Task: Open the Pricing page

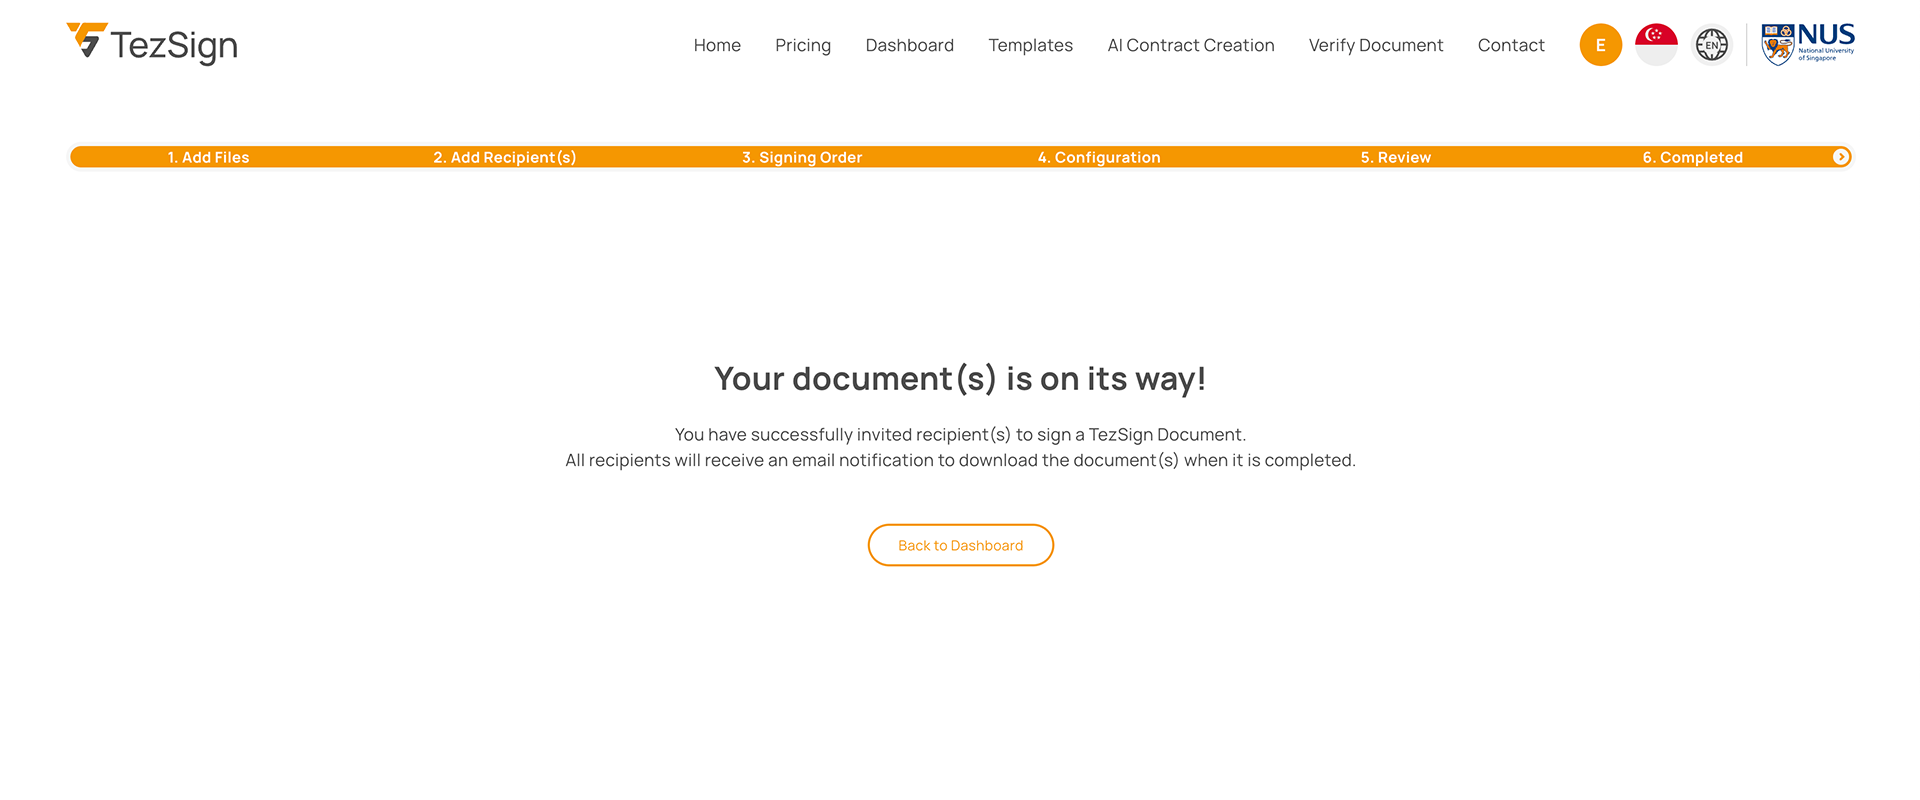Action: [x=803, y=45]
